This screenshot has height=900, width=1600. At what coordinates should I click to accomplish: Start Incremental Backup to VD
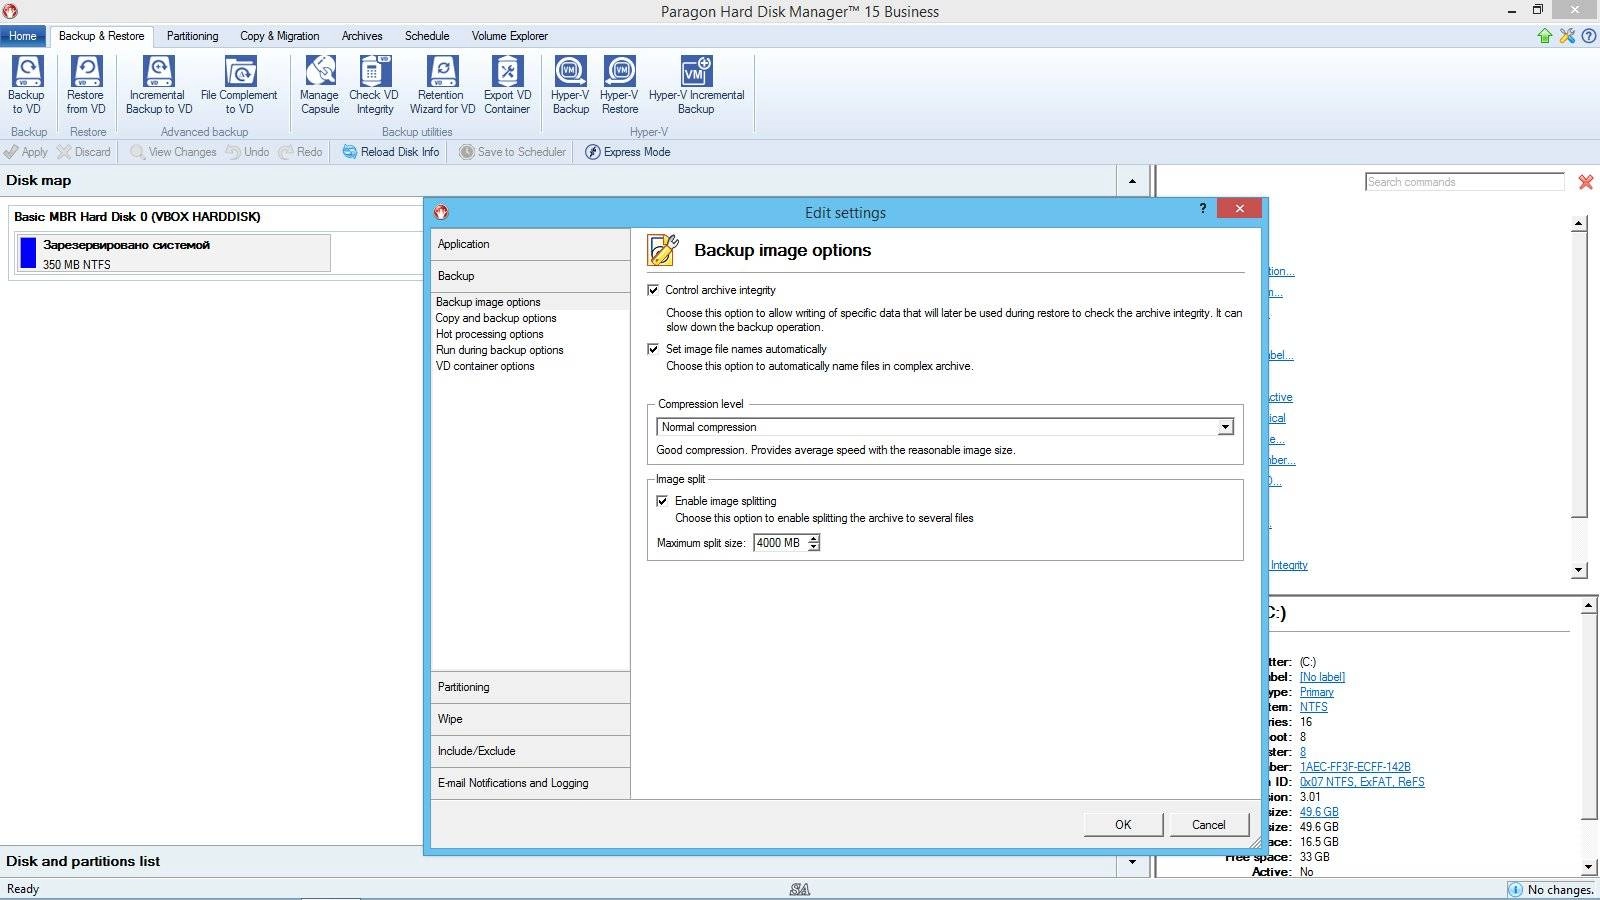(158, 85)
